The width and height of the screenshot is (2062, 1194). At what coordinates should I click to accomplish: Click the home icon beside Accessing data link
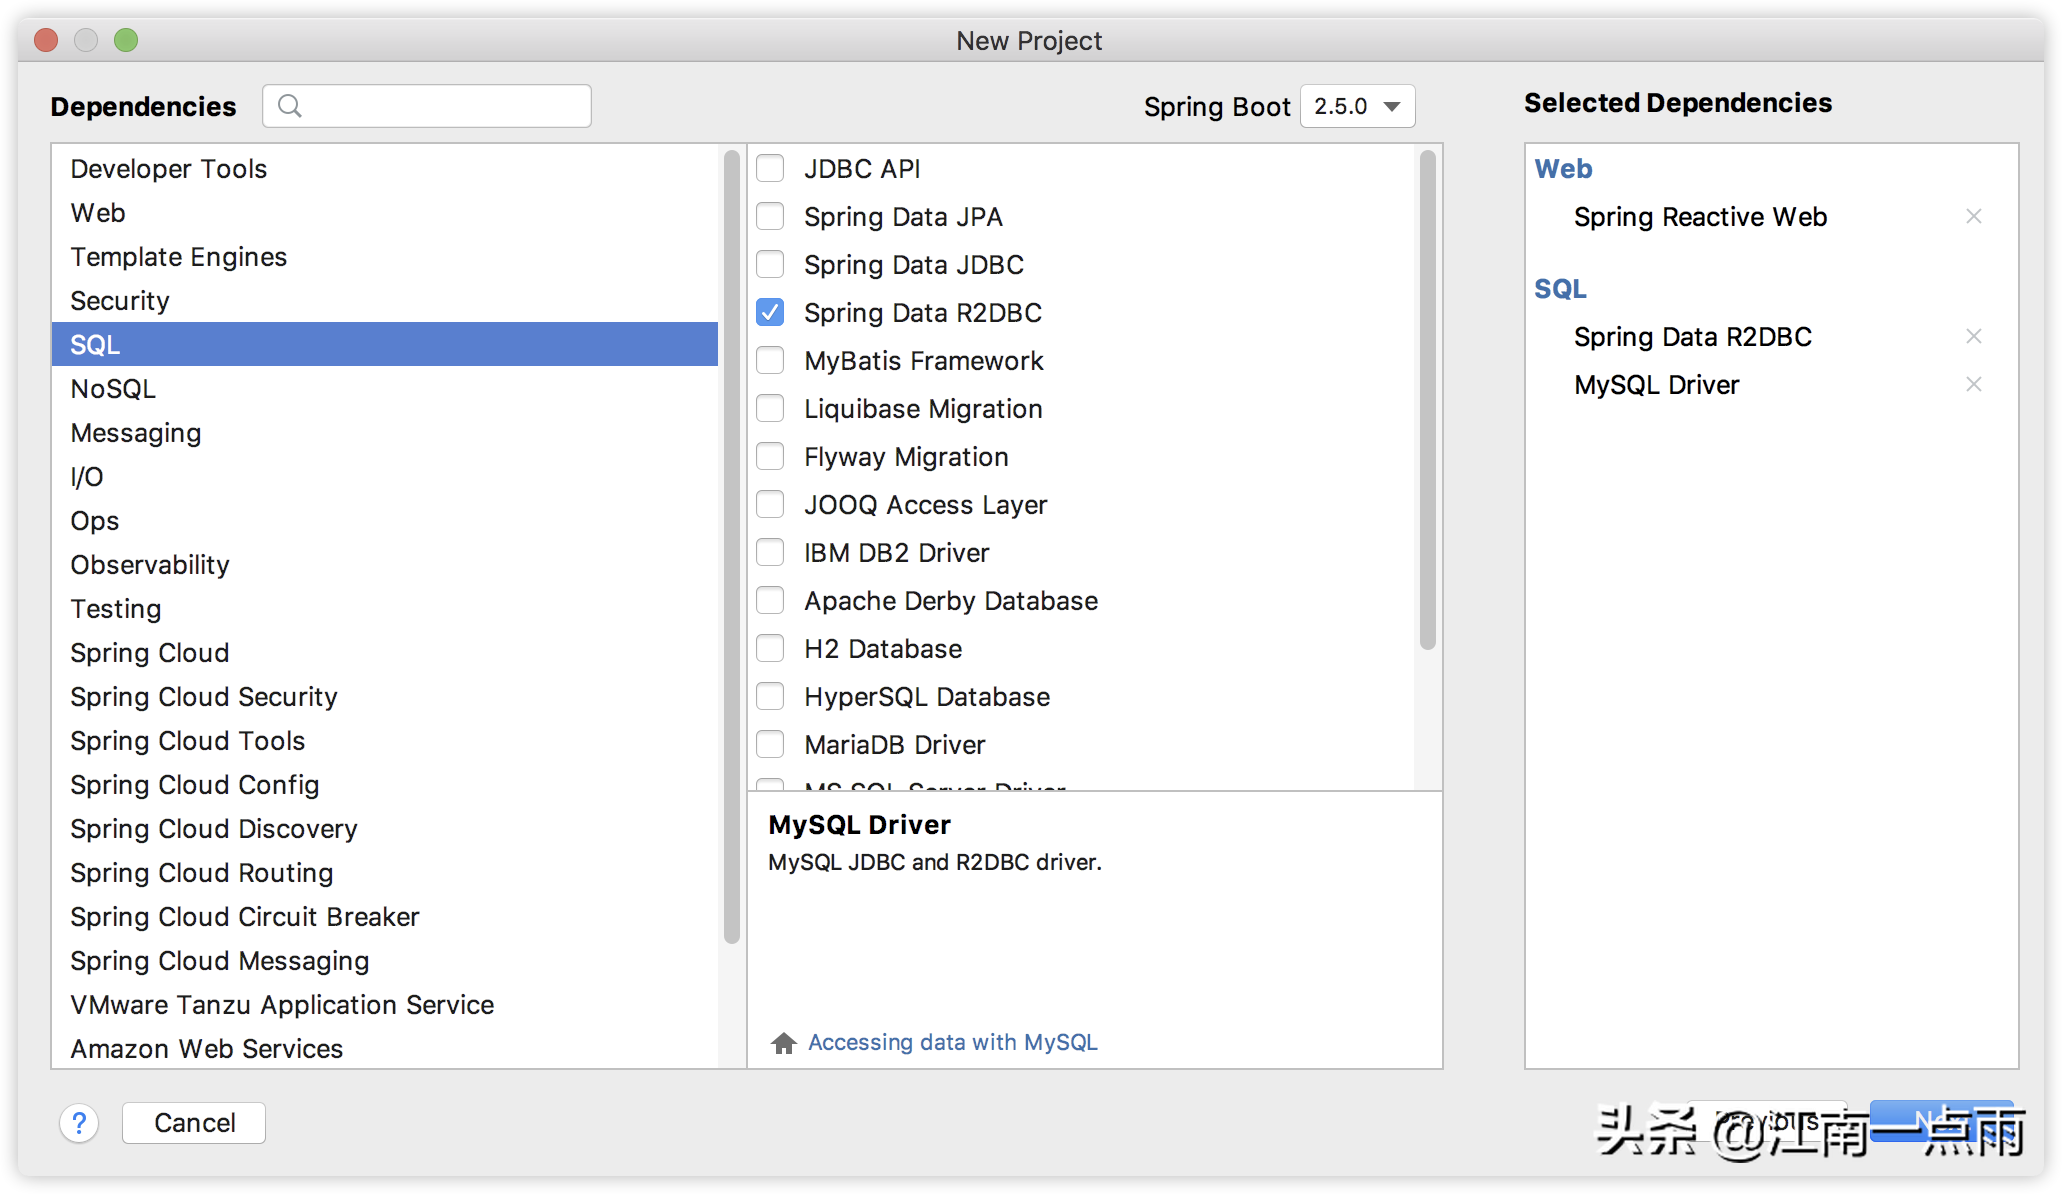pyautogui.click(x=784, y=1043)
